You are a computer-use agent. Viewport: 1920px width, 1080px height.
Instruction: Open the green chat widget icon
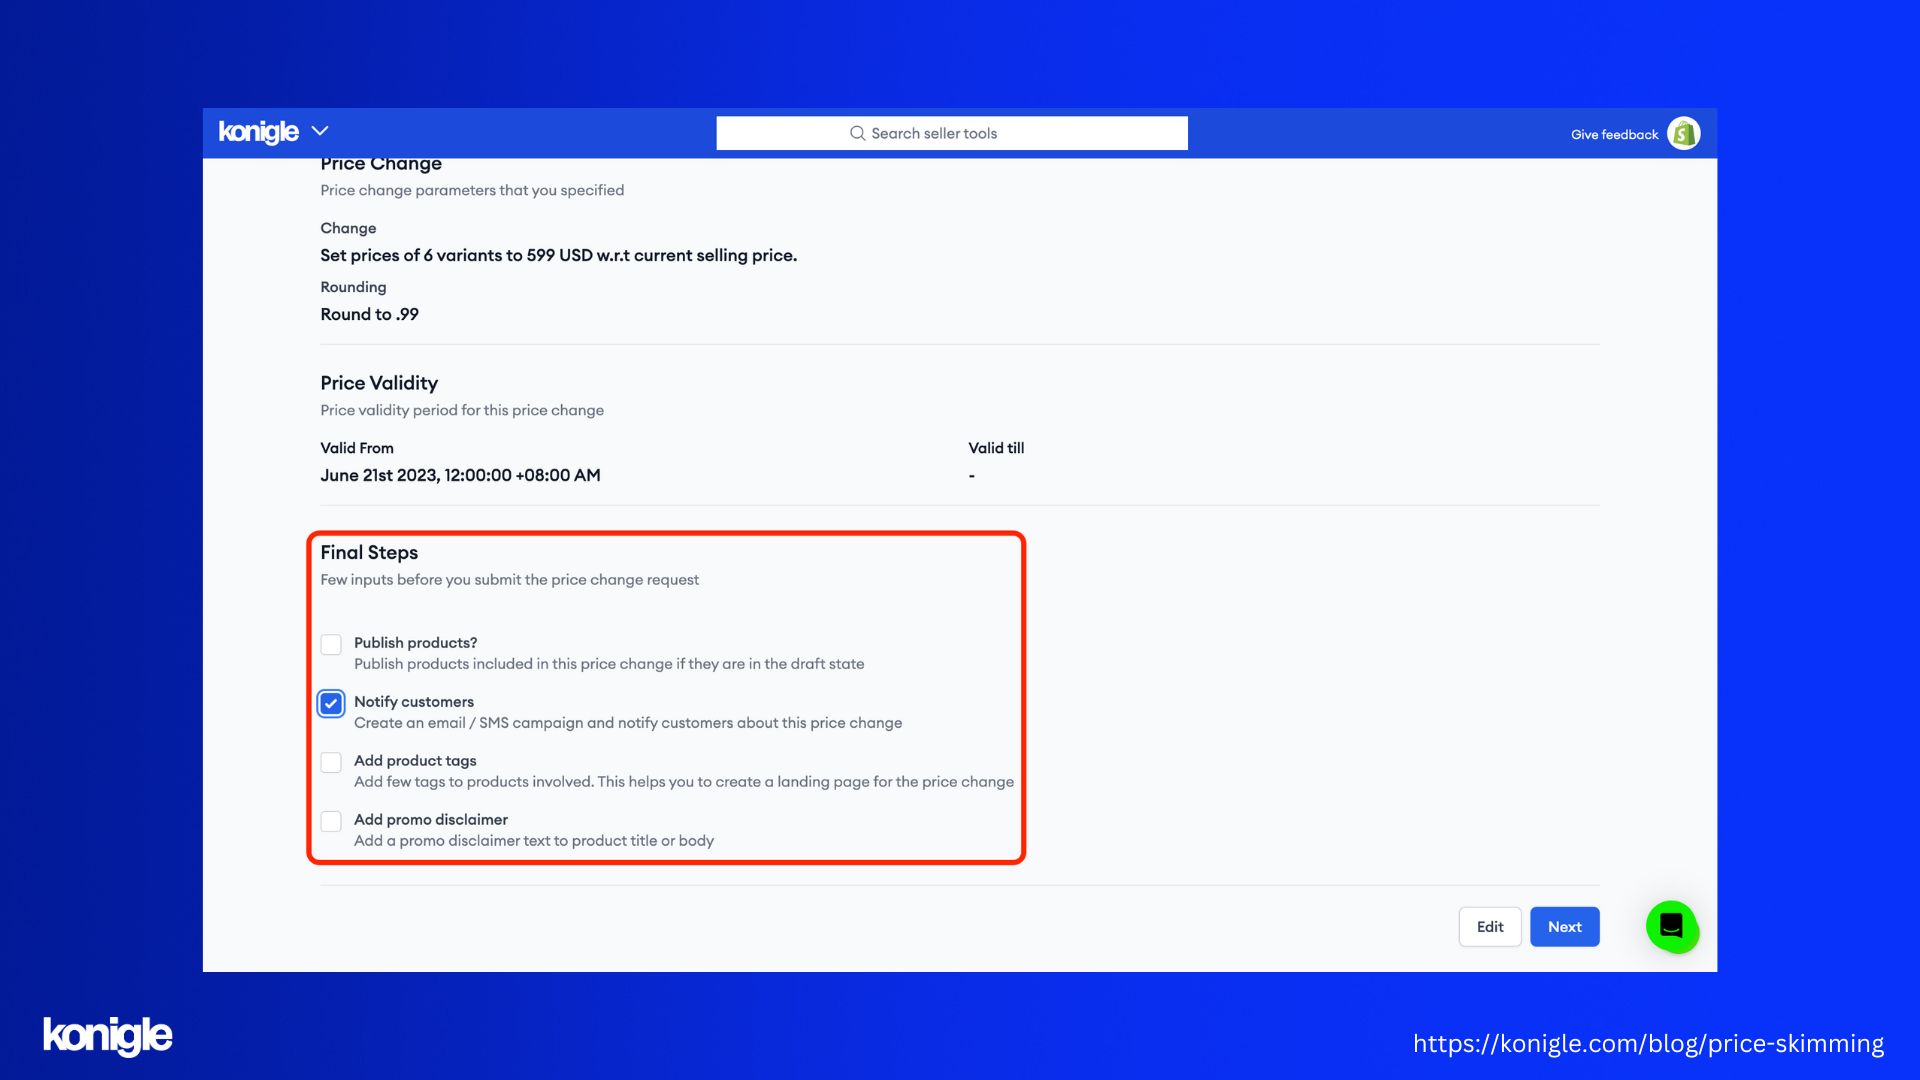pos(1672,927)
